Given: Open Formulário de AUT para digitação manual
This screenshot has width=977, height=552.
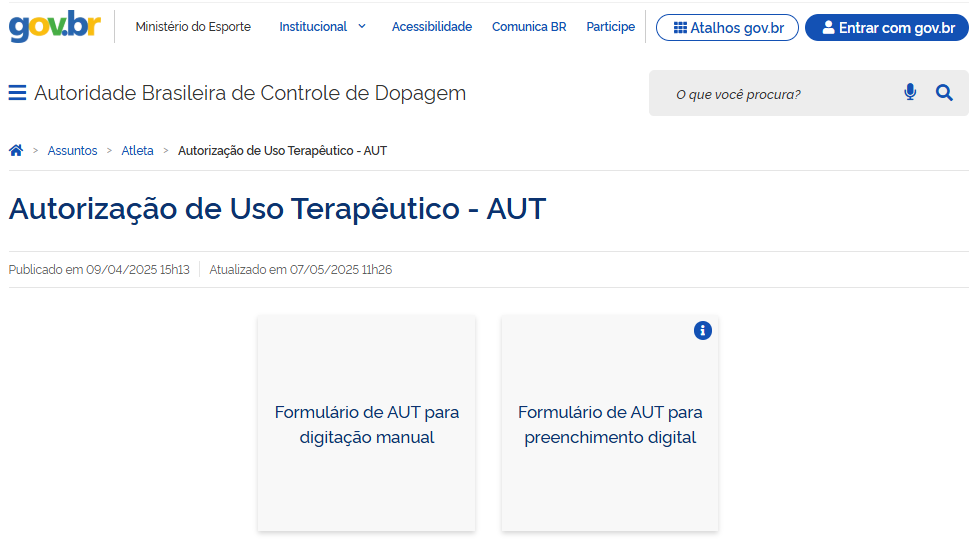Looking at the screenshot, I should [x=366, y=424].
